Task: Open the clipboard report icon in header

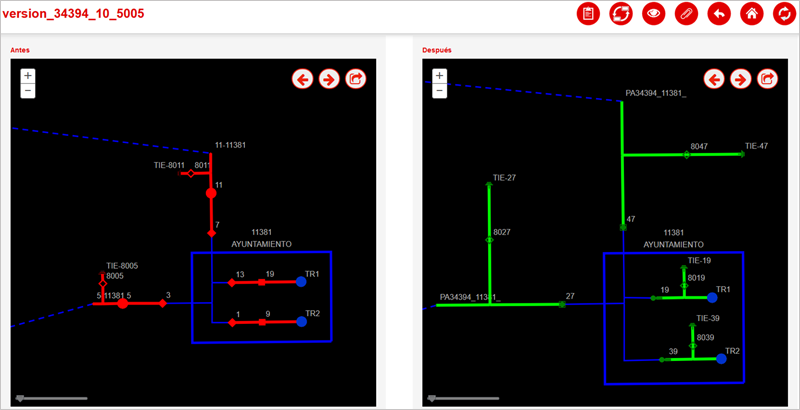Action: 589,14
